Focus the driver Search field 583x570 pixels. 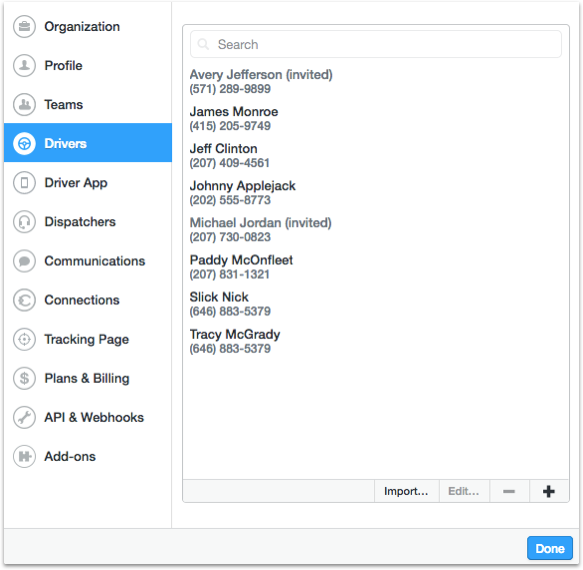(x=376, y=44)
